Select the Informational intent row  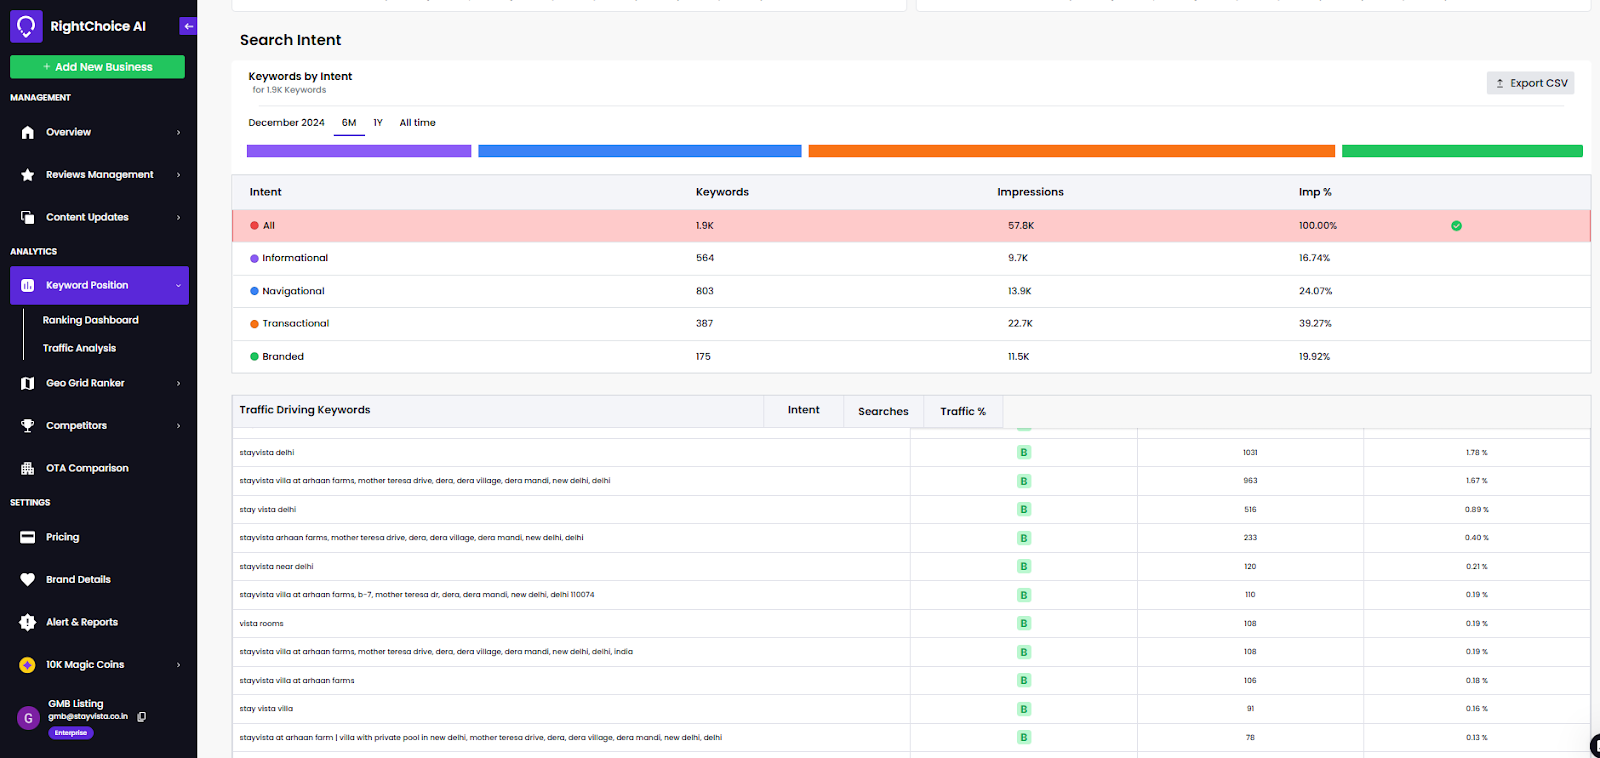coord(911,258)
